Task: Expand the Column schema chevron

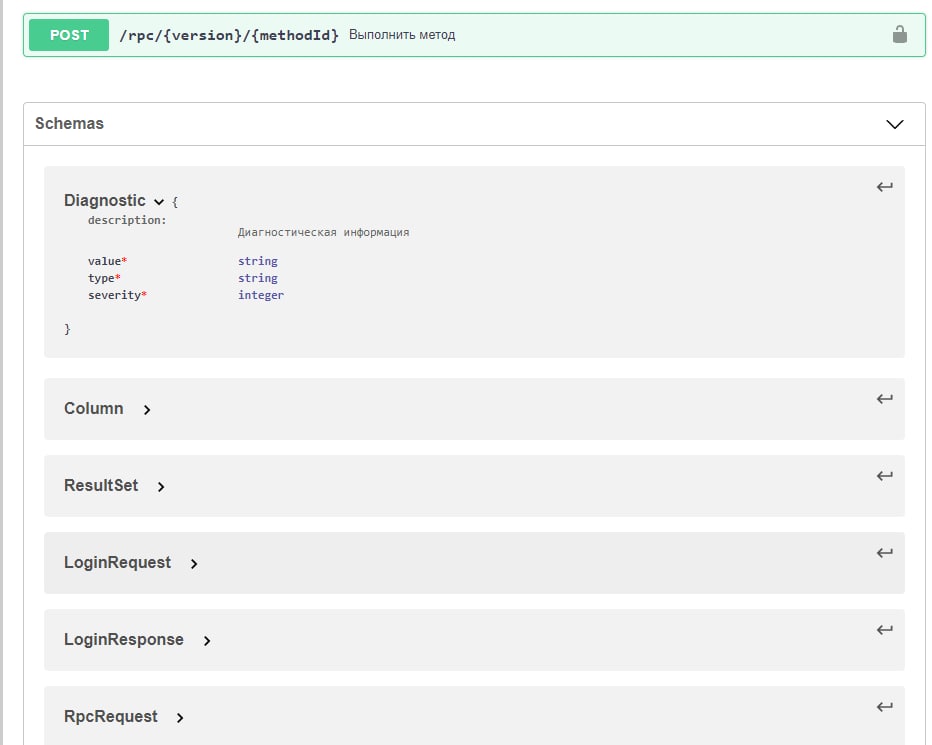Action: [147, 410]
